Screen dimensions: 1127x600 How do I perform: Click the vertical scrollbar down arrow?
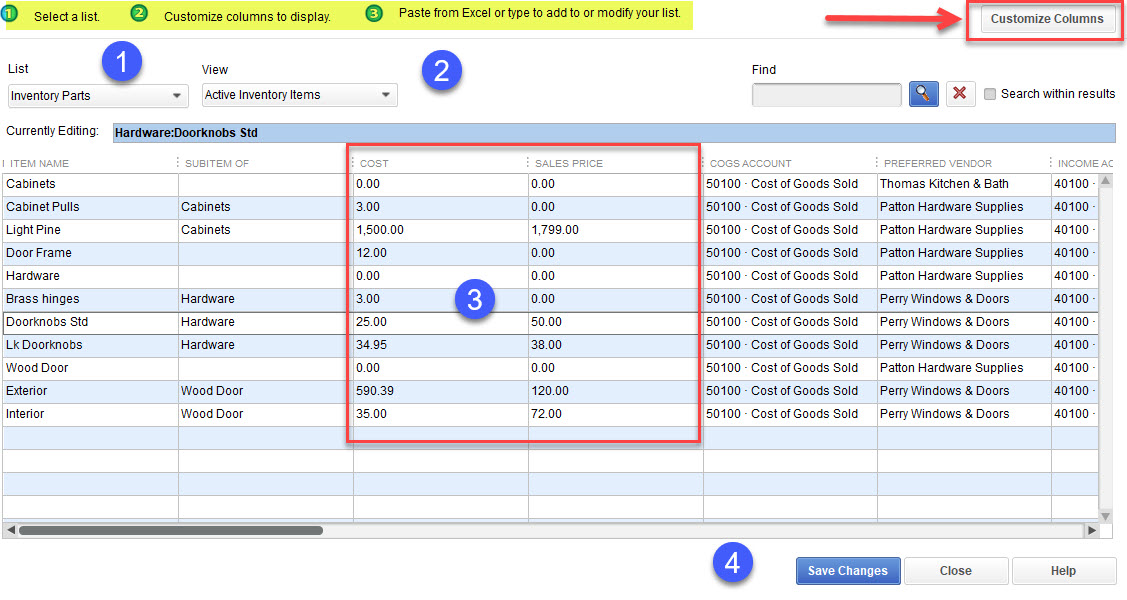tap(1105, 516)
